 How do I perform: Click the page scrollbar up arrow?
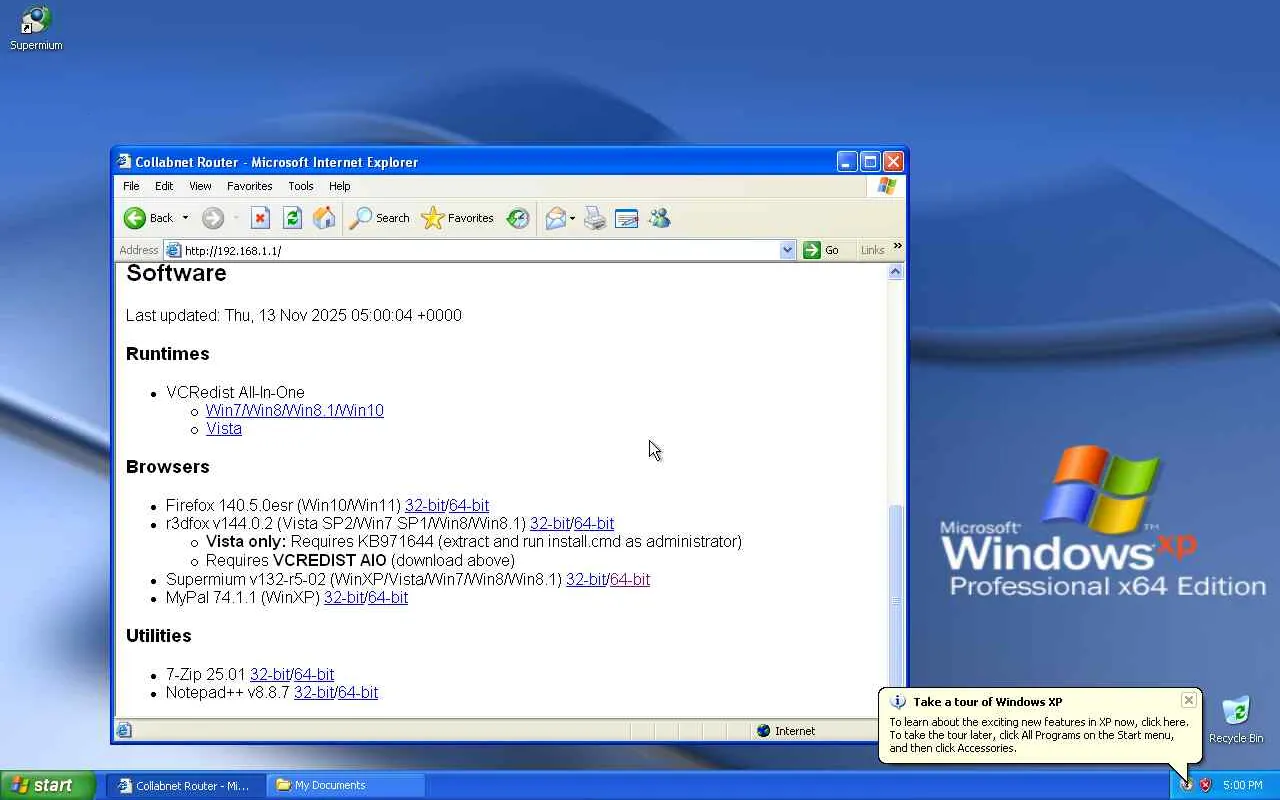click(x=896, y=272)
